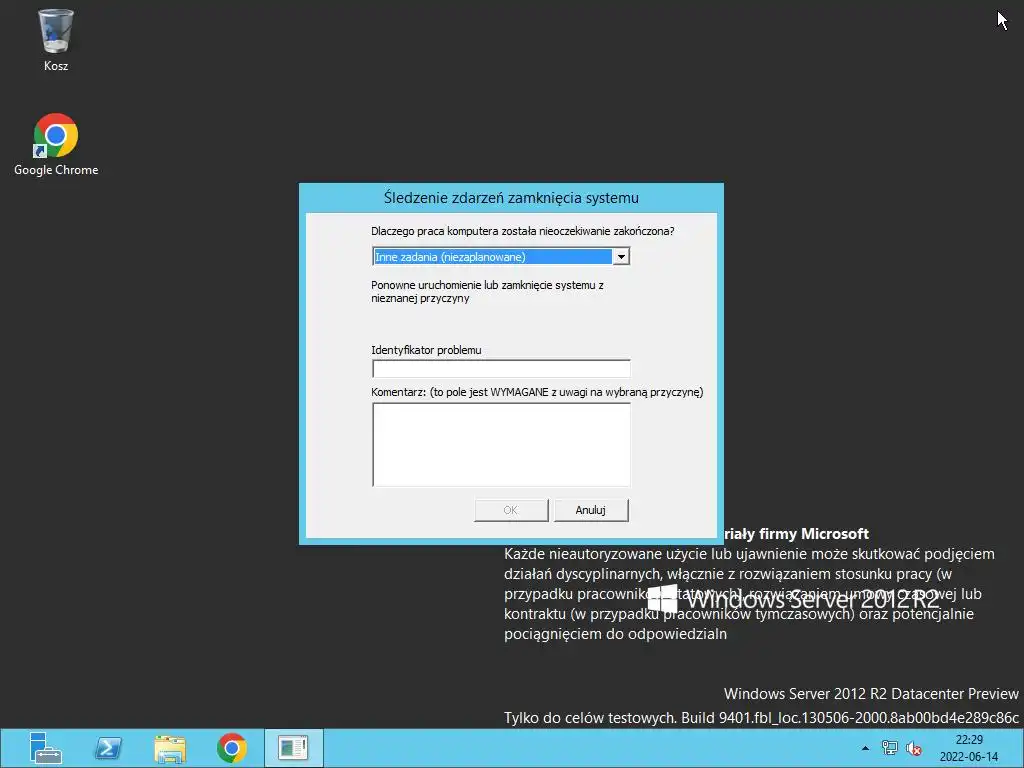Screen dimensions: 1024x768
Task: Click the greyed OK button
Action: 511,510
